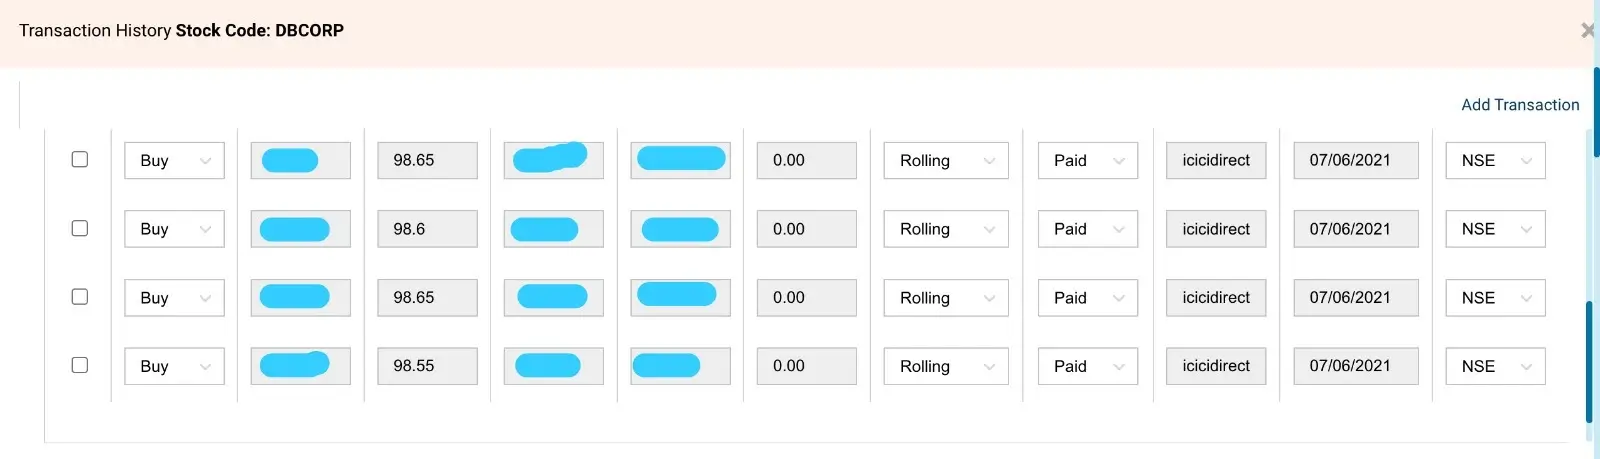1600x459 pixels.
Task: Expand the Rolling dropdown in the 98.6 row
Action: (945, 229)
